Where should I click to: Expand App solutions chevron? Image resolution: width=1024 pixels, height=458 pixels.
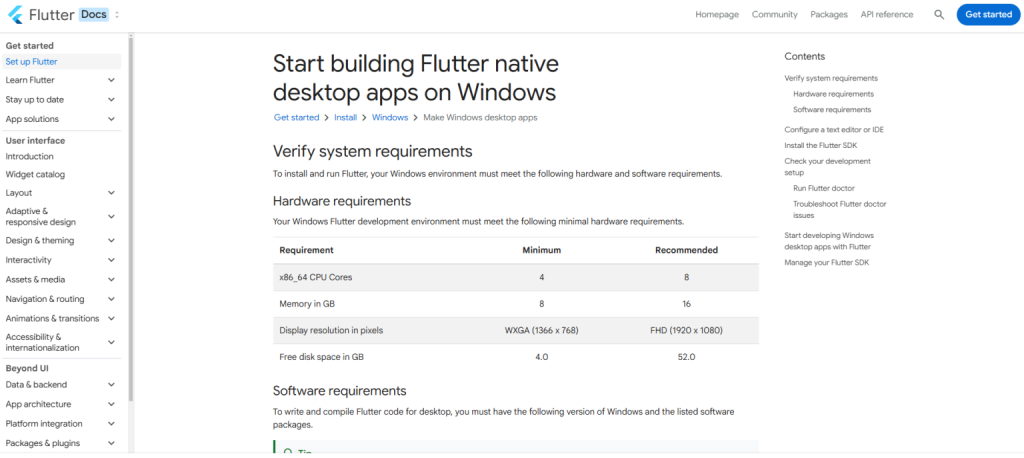pyautogui.click(x=111, y=119)
